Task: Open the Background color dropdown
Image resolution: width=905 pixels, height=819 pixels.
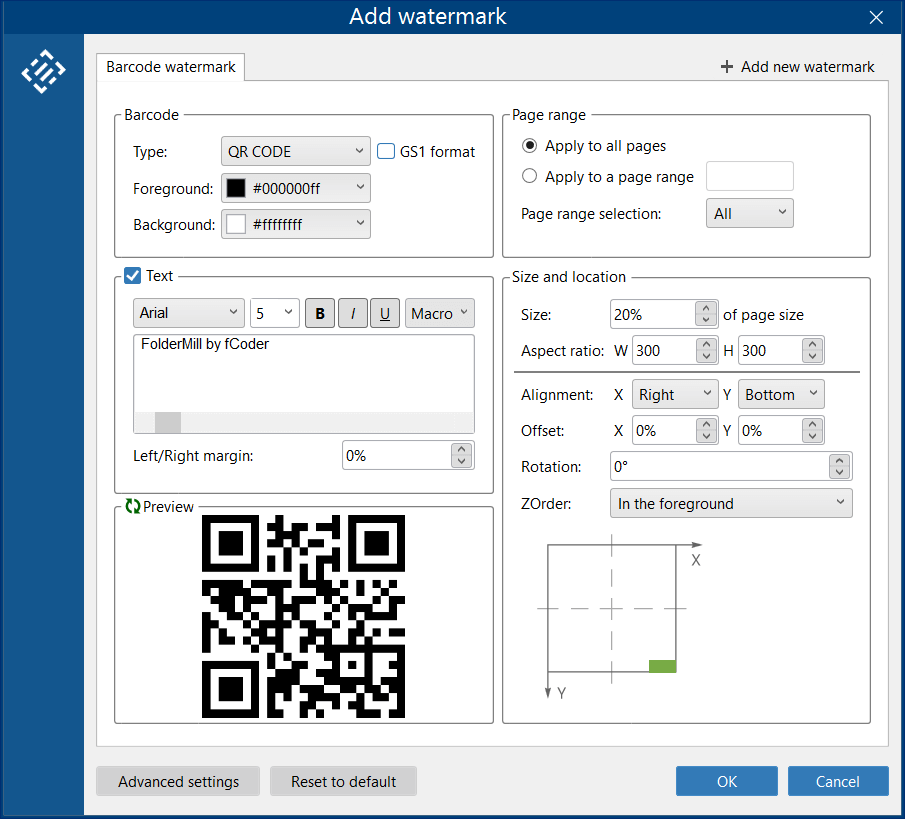Action: (296, 224)
